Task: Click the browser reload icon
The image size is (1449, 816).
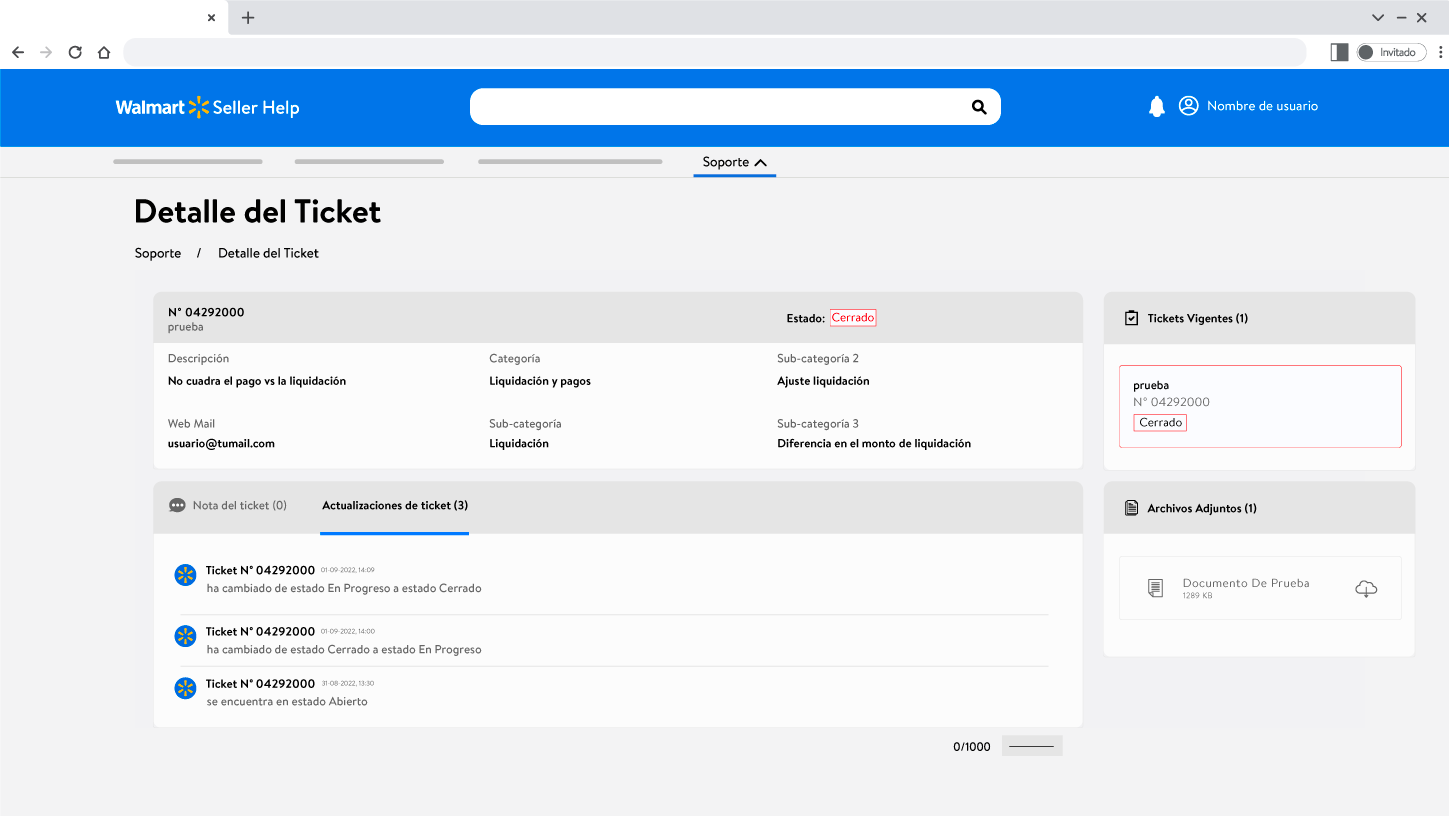Action: tap(75, 52)
